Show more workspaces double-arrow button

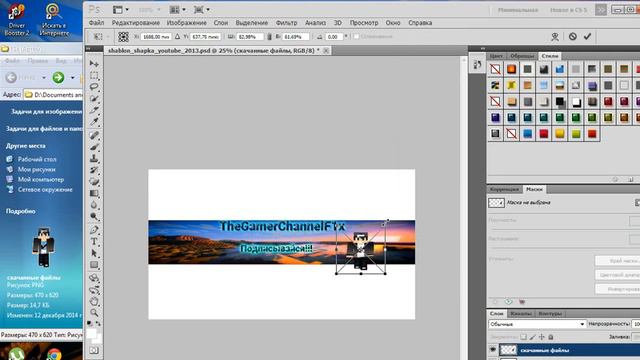pos(601,10)
